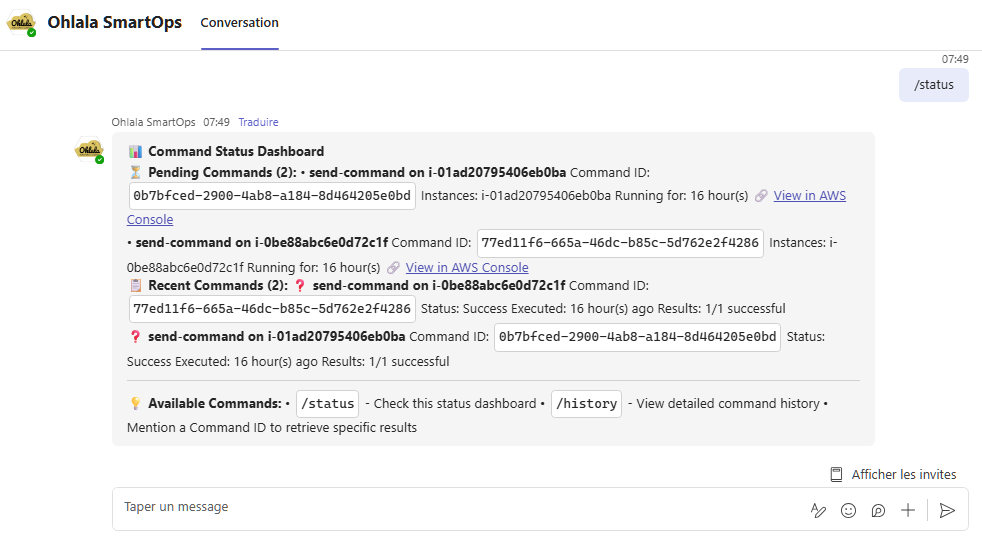
Task: Select the /status sent message bubble
Action: (x=933, y=85)
